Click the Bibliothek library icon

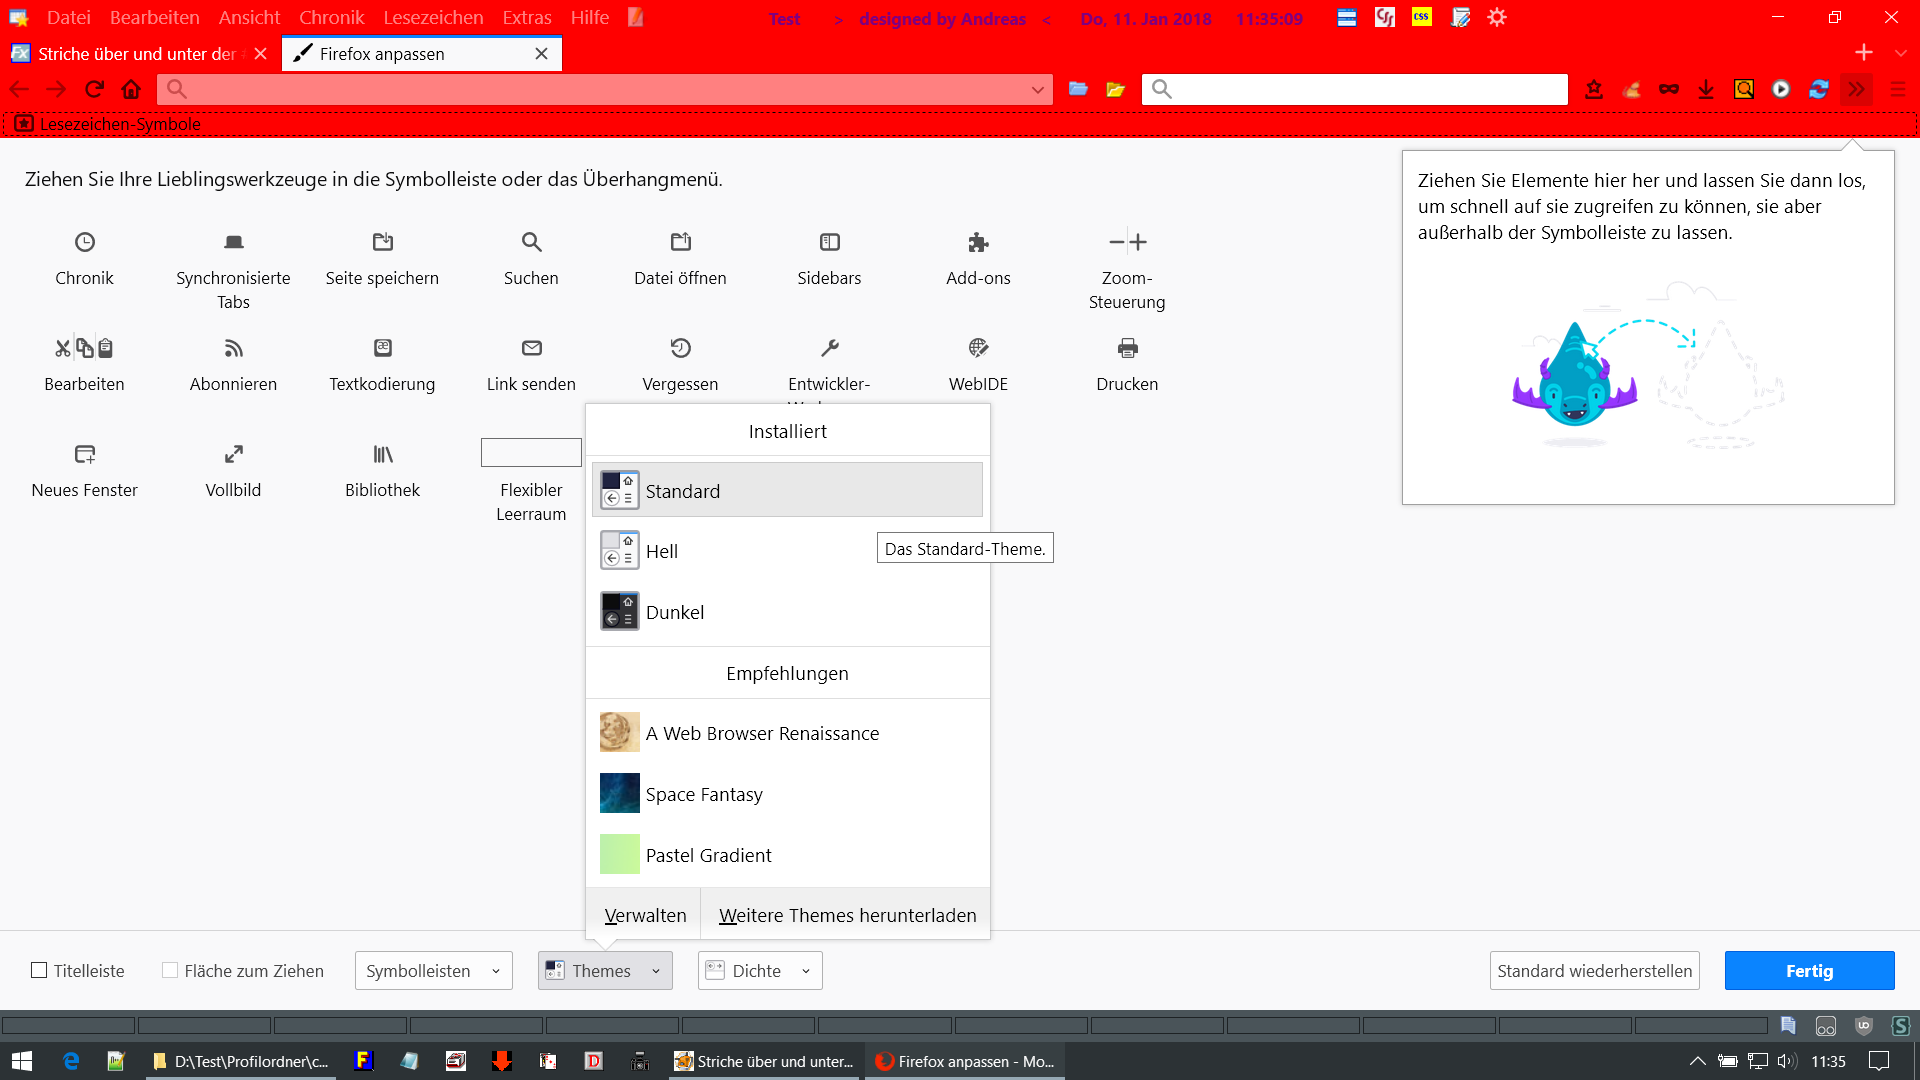[x=382, y=454]
